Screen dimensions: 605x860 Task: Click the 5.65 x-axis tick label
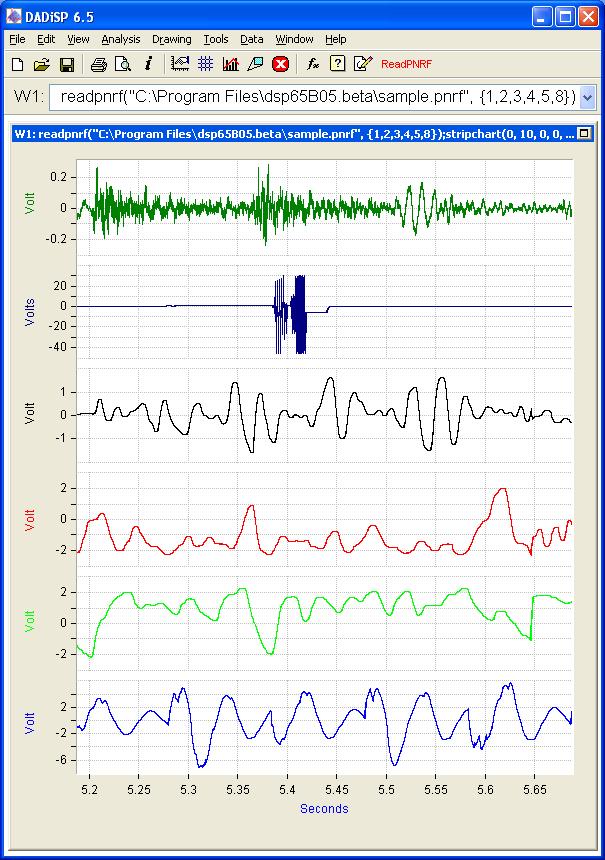[x=535, y=790]
